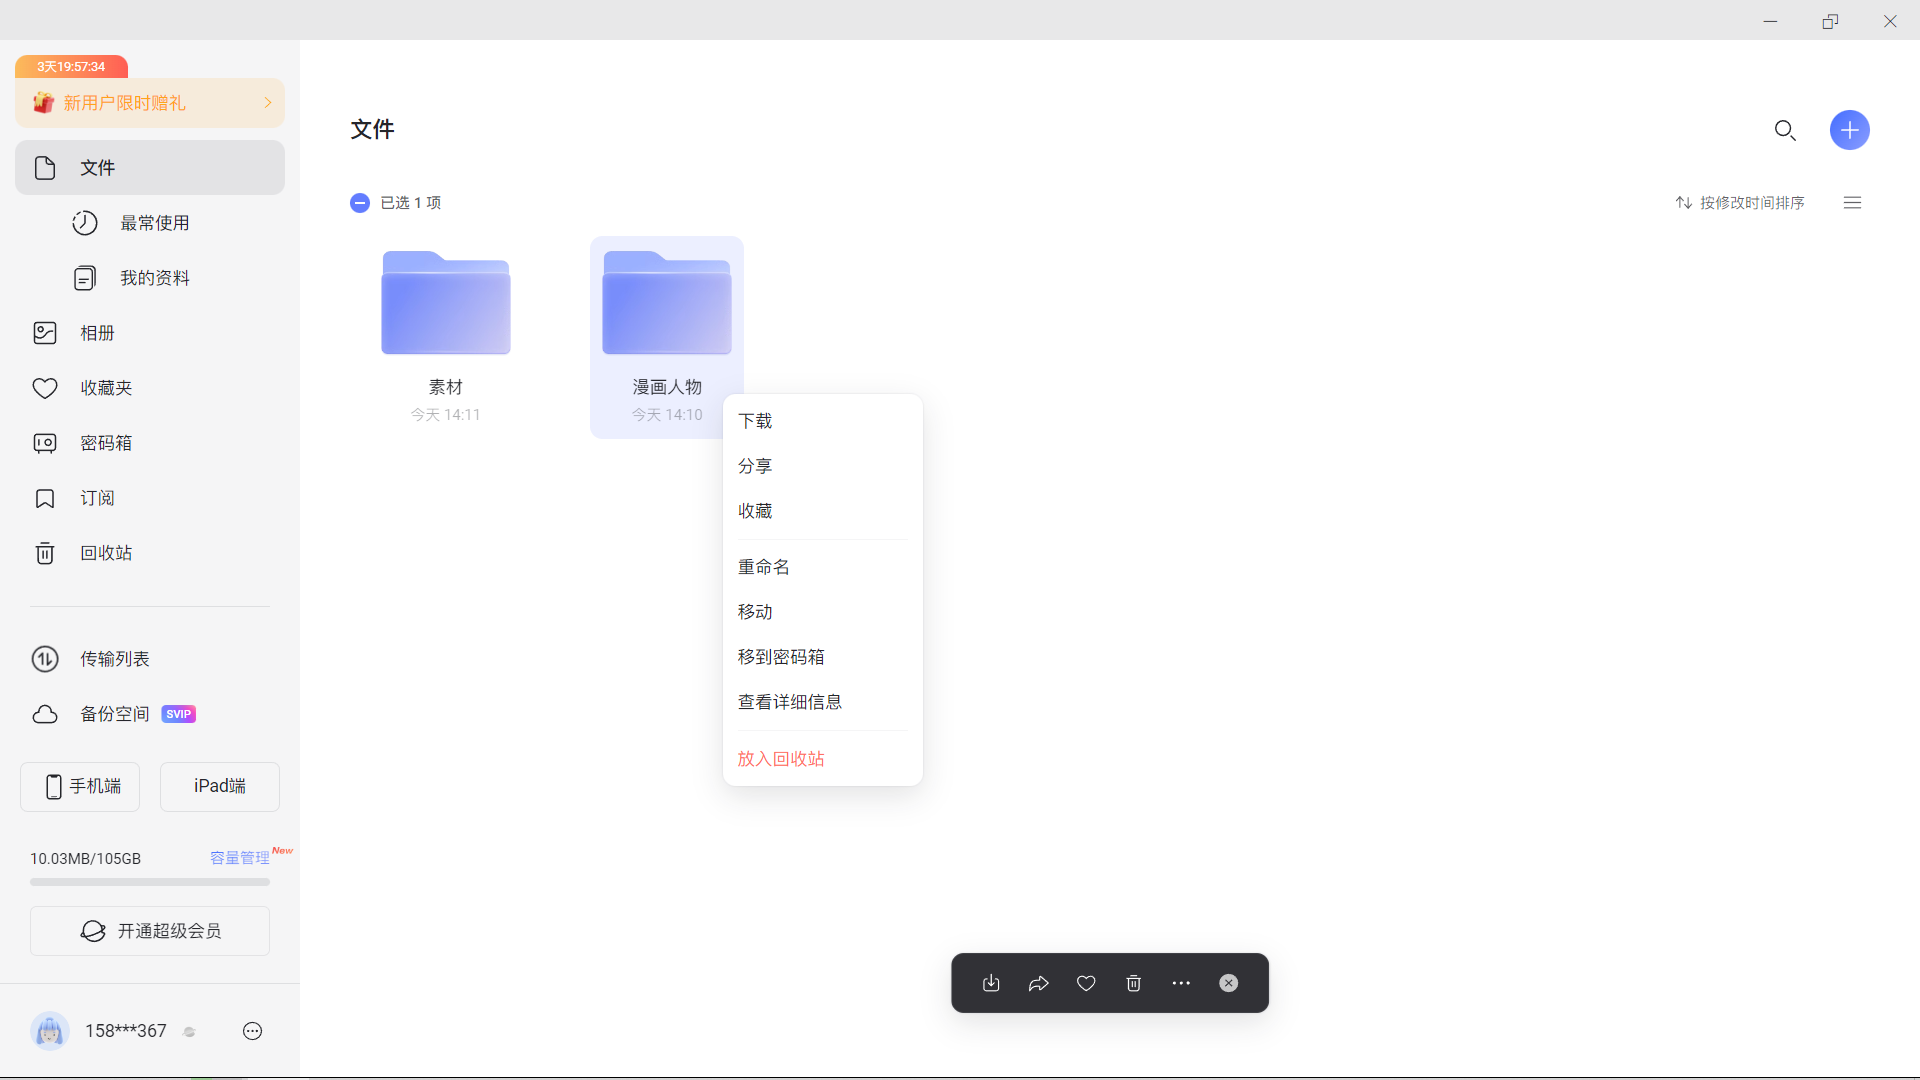Open the 按修改时间排序 sort dropdown
This screenshot has height=1080, width=1920.
point(1740,203)
